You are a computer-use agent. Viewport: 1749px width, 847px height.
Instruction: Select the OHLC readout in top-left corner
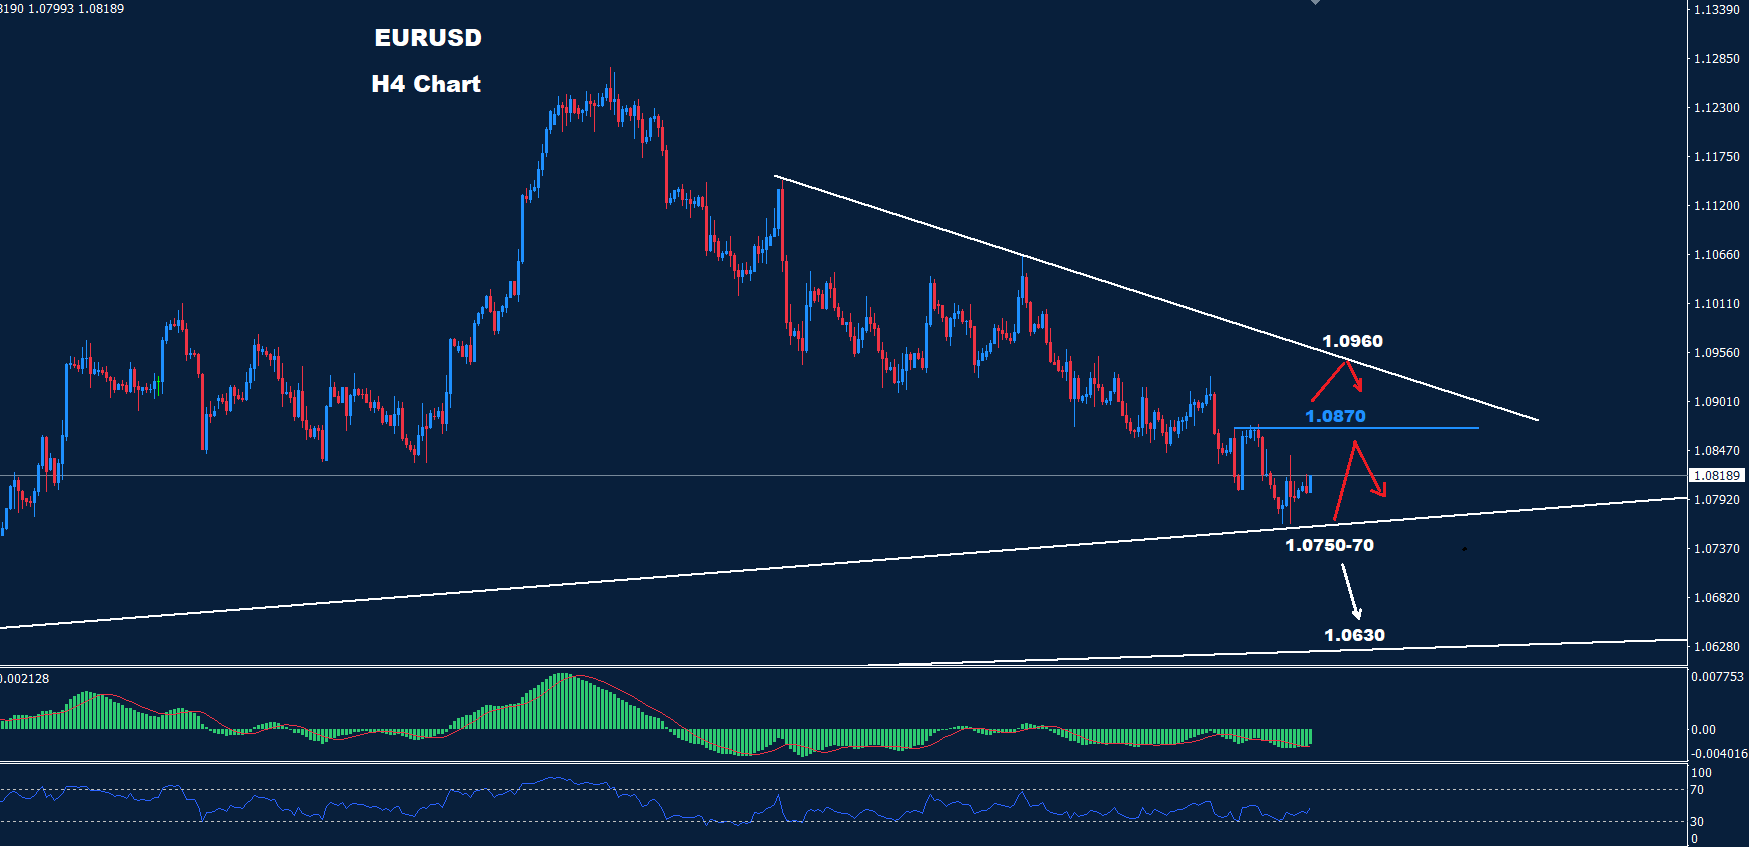point(62,9)
